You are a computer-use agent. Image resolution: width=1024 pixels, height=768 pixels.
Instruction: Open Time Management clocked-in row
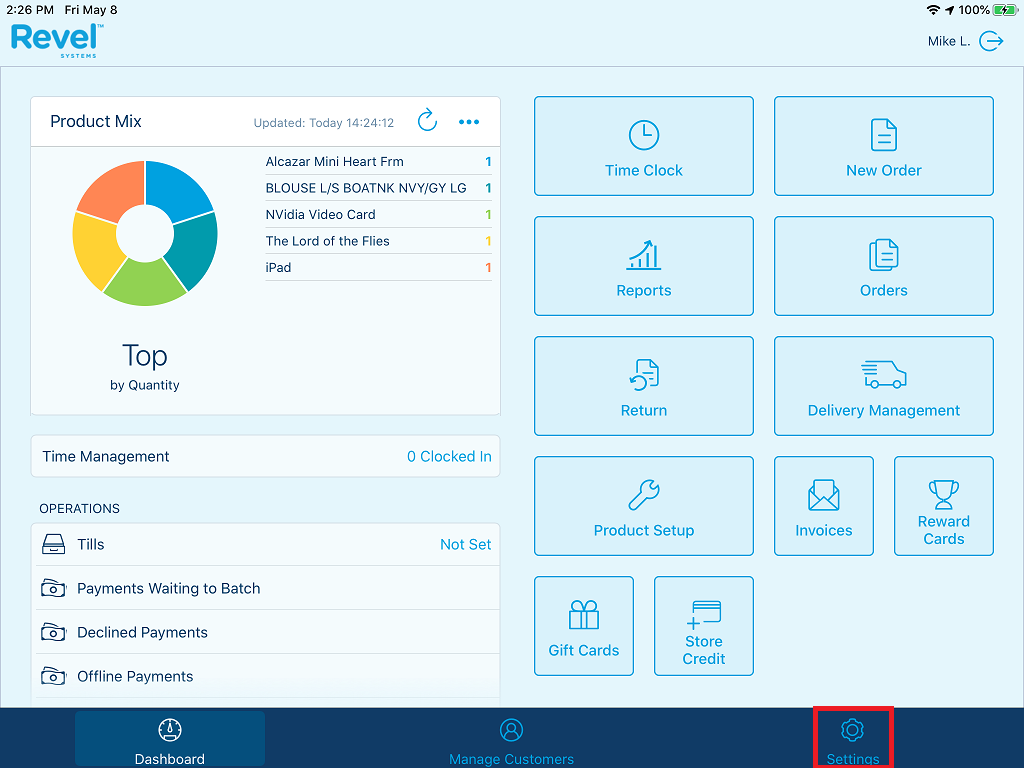[265, 456]
